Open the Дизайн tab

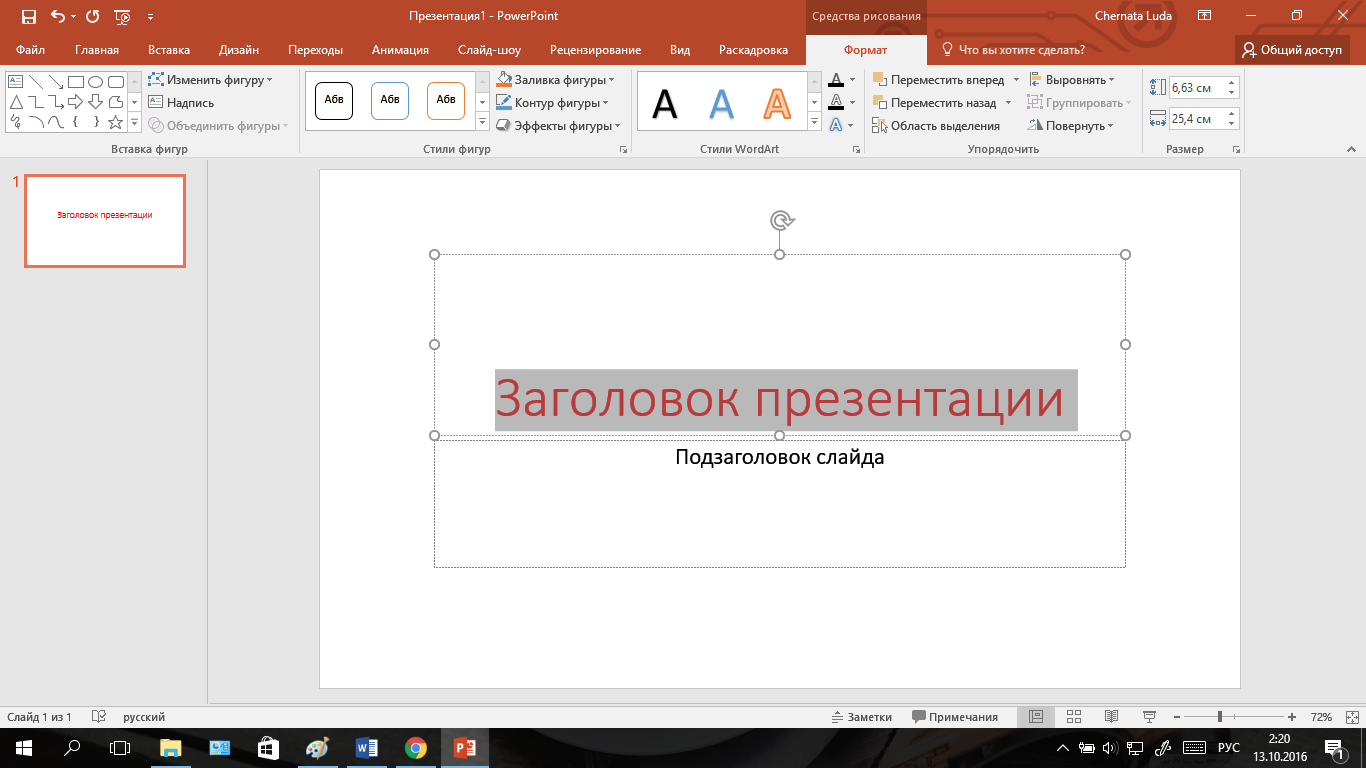[239, 50]
